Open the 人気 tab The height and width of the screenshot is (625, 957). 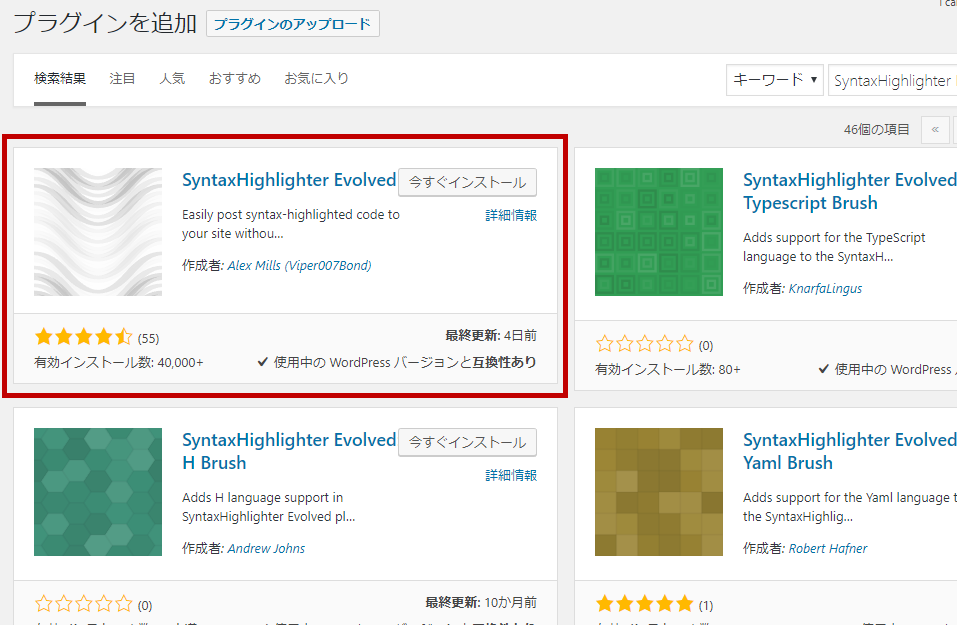coord(172,78)
